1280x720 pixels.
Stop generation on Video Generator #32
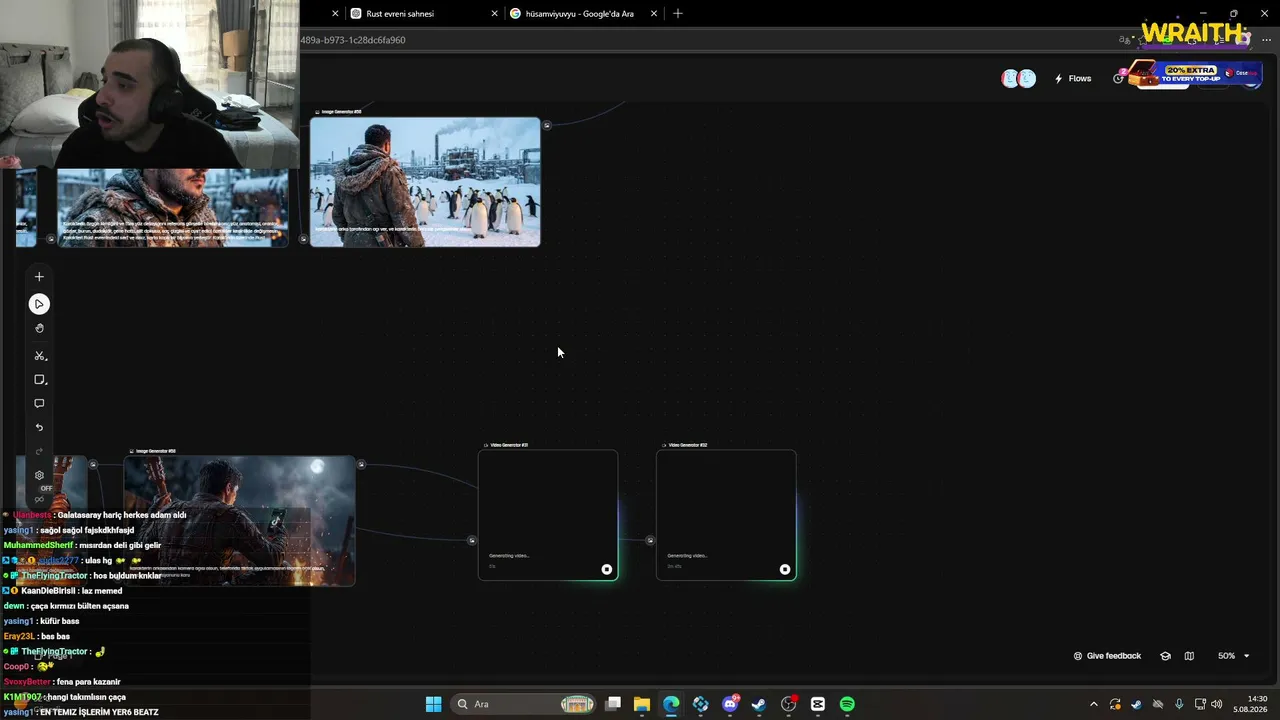coord(785,569)
